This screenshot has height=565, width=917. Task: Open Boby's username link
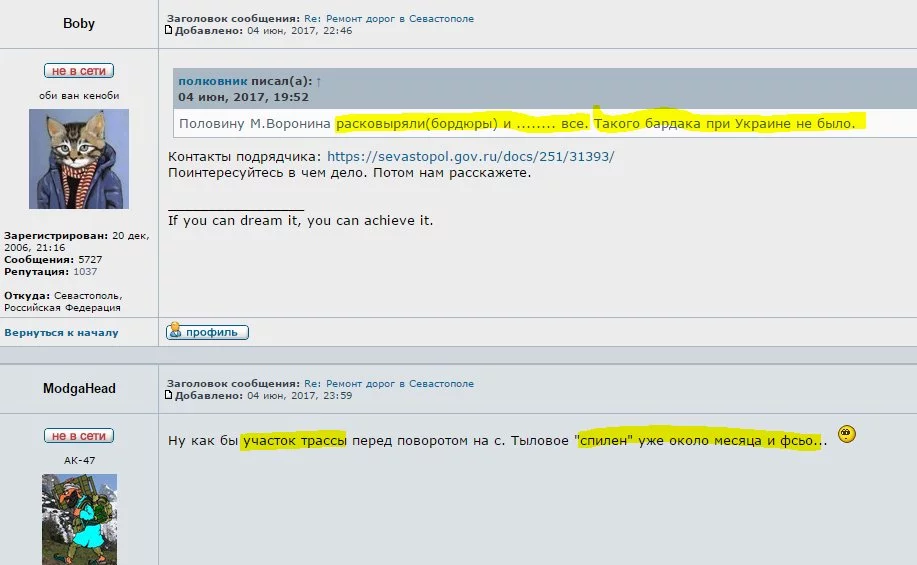click(79, 23)
